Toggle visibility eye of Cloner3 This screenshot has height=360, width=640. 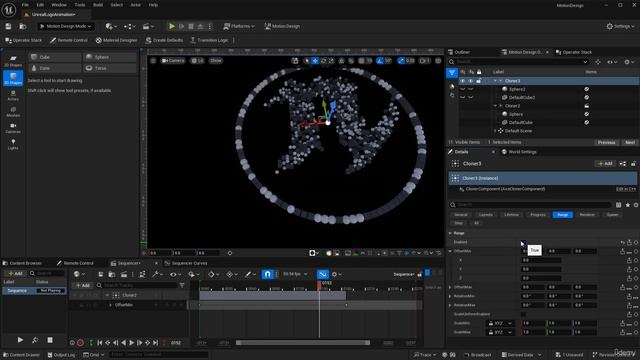click(x=462, y=81)
